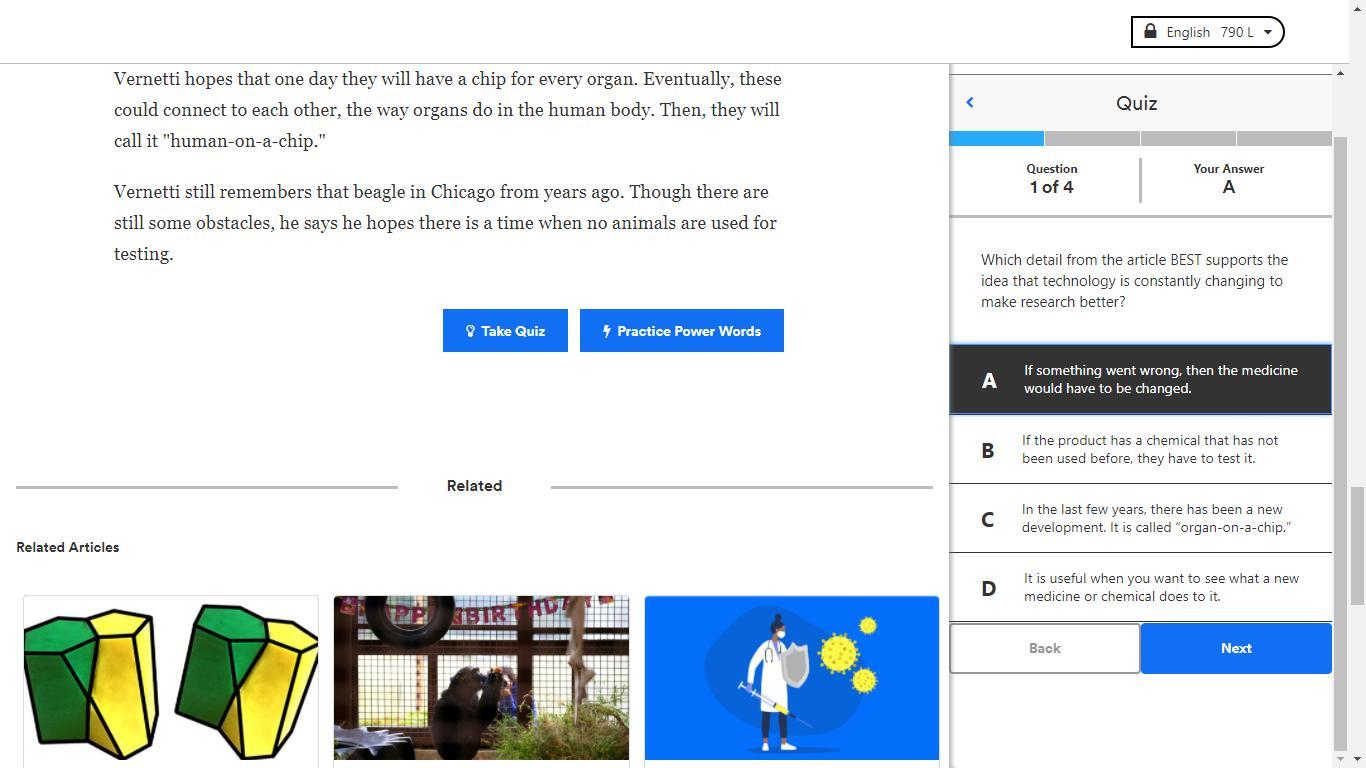Click the Related section divider heading
The image size is (1366, 768).
[x=474, y=486]
